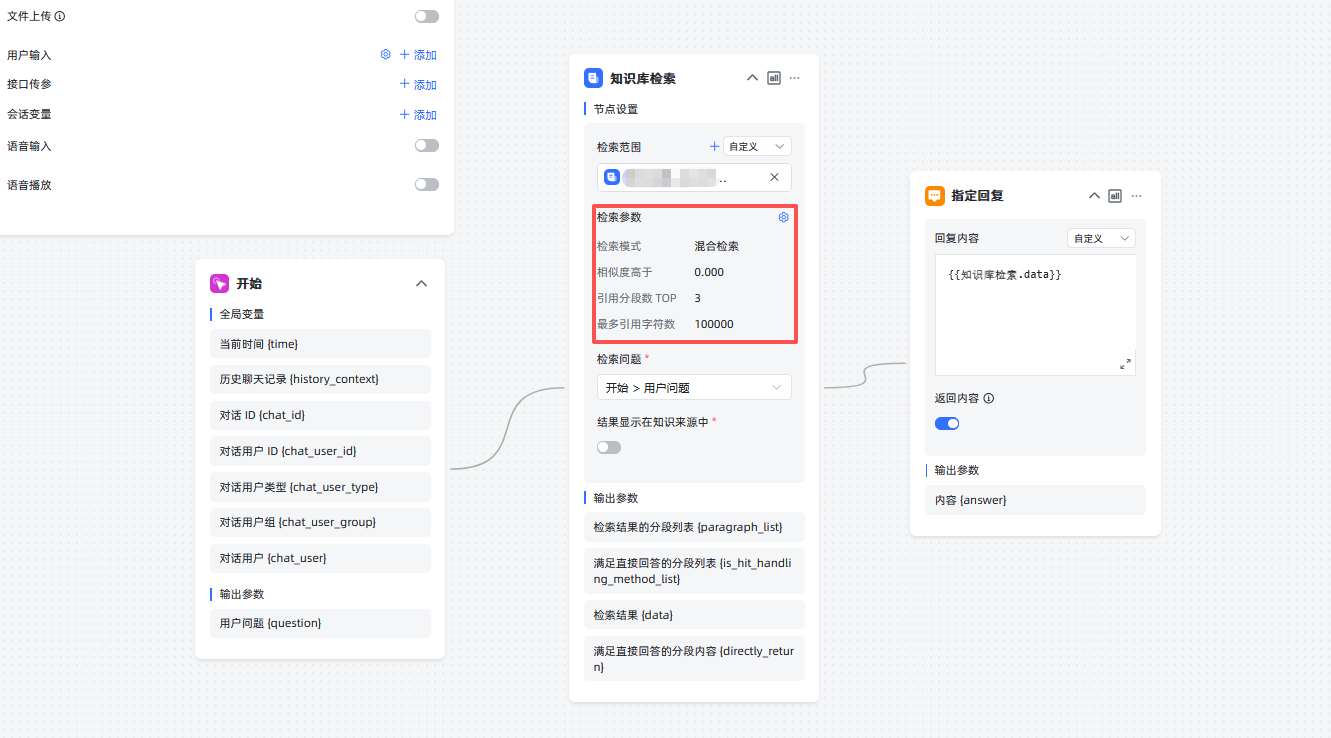Screen dimensions: 1331x738
Task: Enable the 文件上传 toggle
Action: coord(427,16)
